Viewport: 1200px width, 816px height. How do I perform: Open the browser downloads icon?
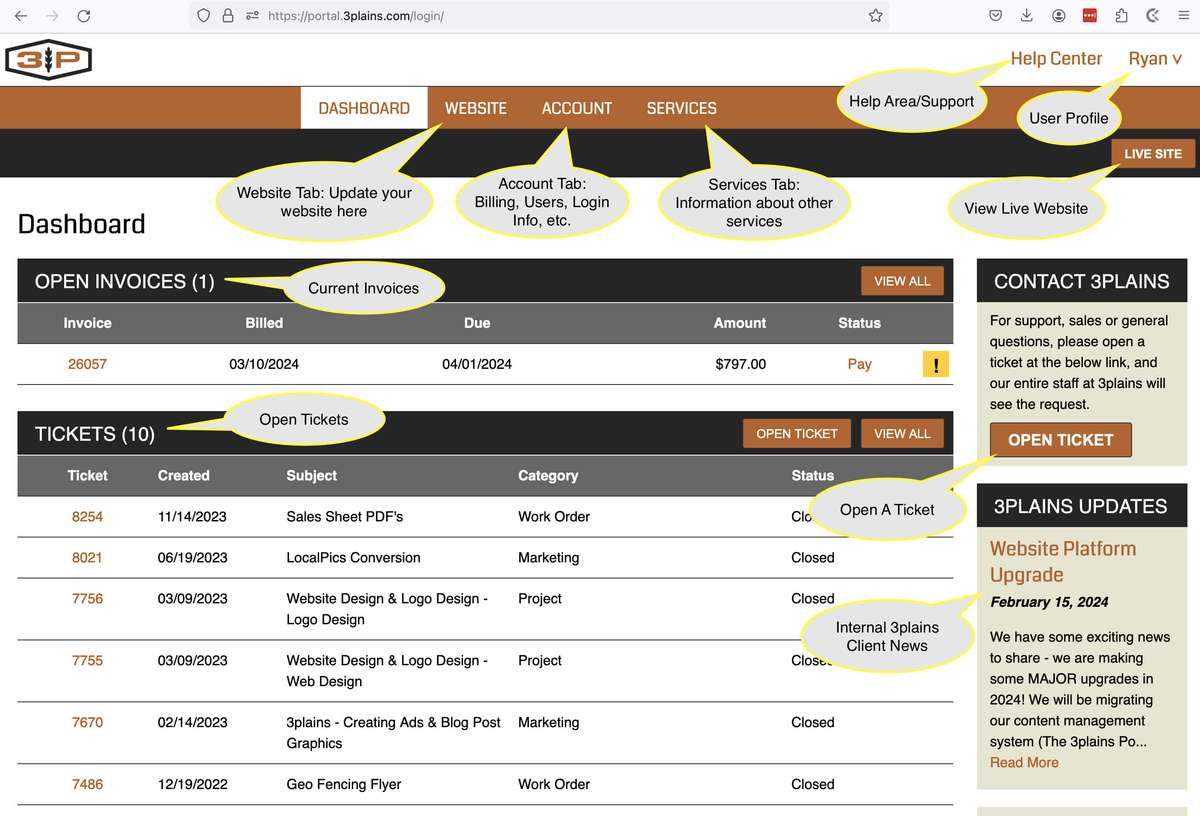(1027, 16)
